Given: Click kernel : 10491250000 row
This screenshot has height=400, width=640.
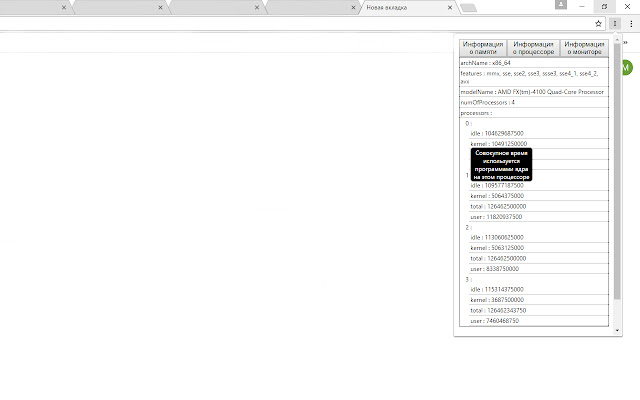Looking at the screenshot, I should click(x=539, y=144).
